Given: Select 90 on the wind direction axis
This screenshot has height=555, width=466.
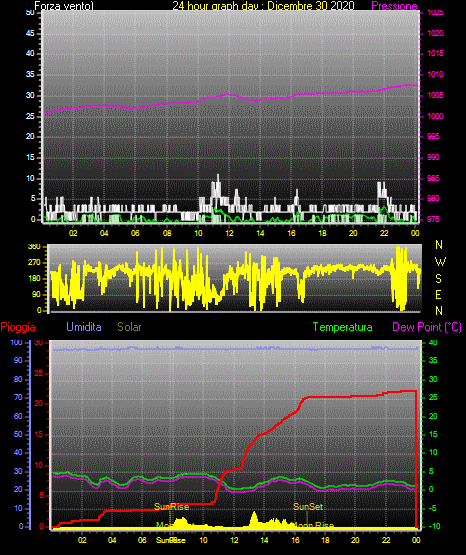Looking at the screenshot, I should point(36,294).
